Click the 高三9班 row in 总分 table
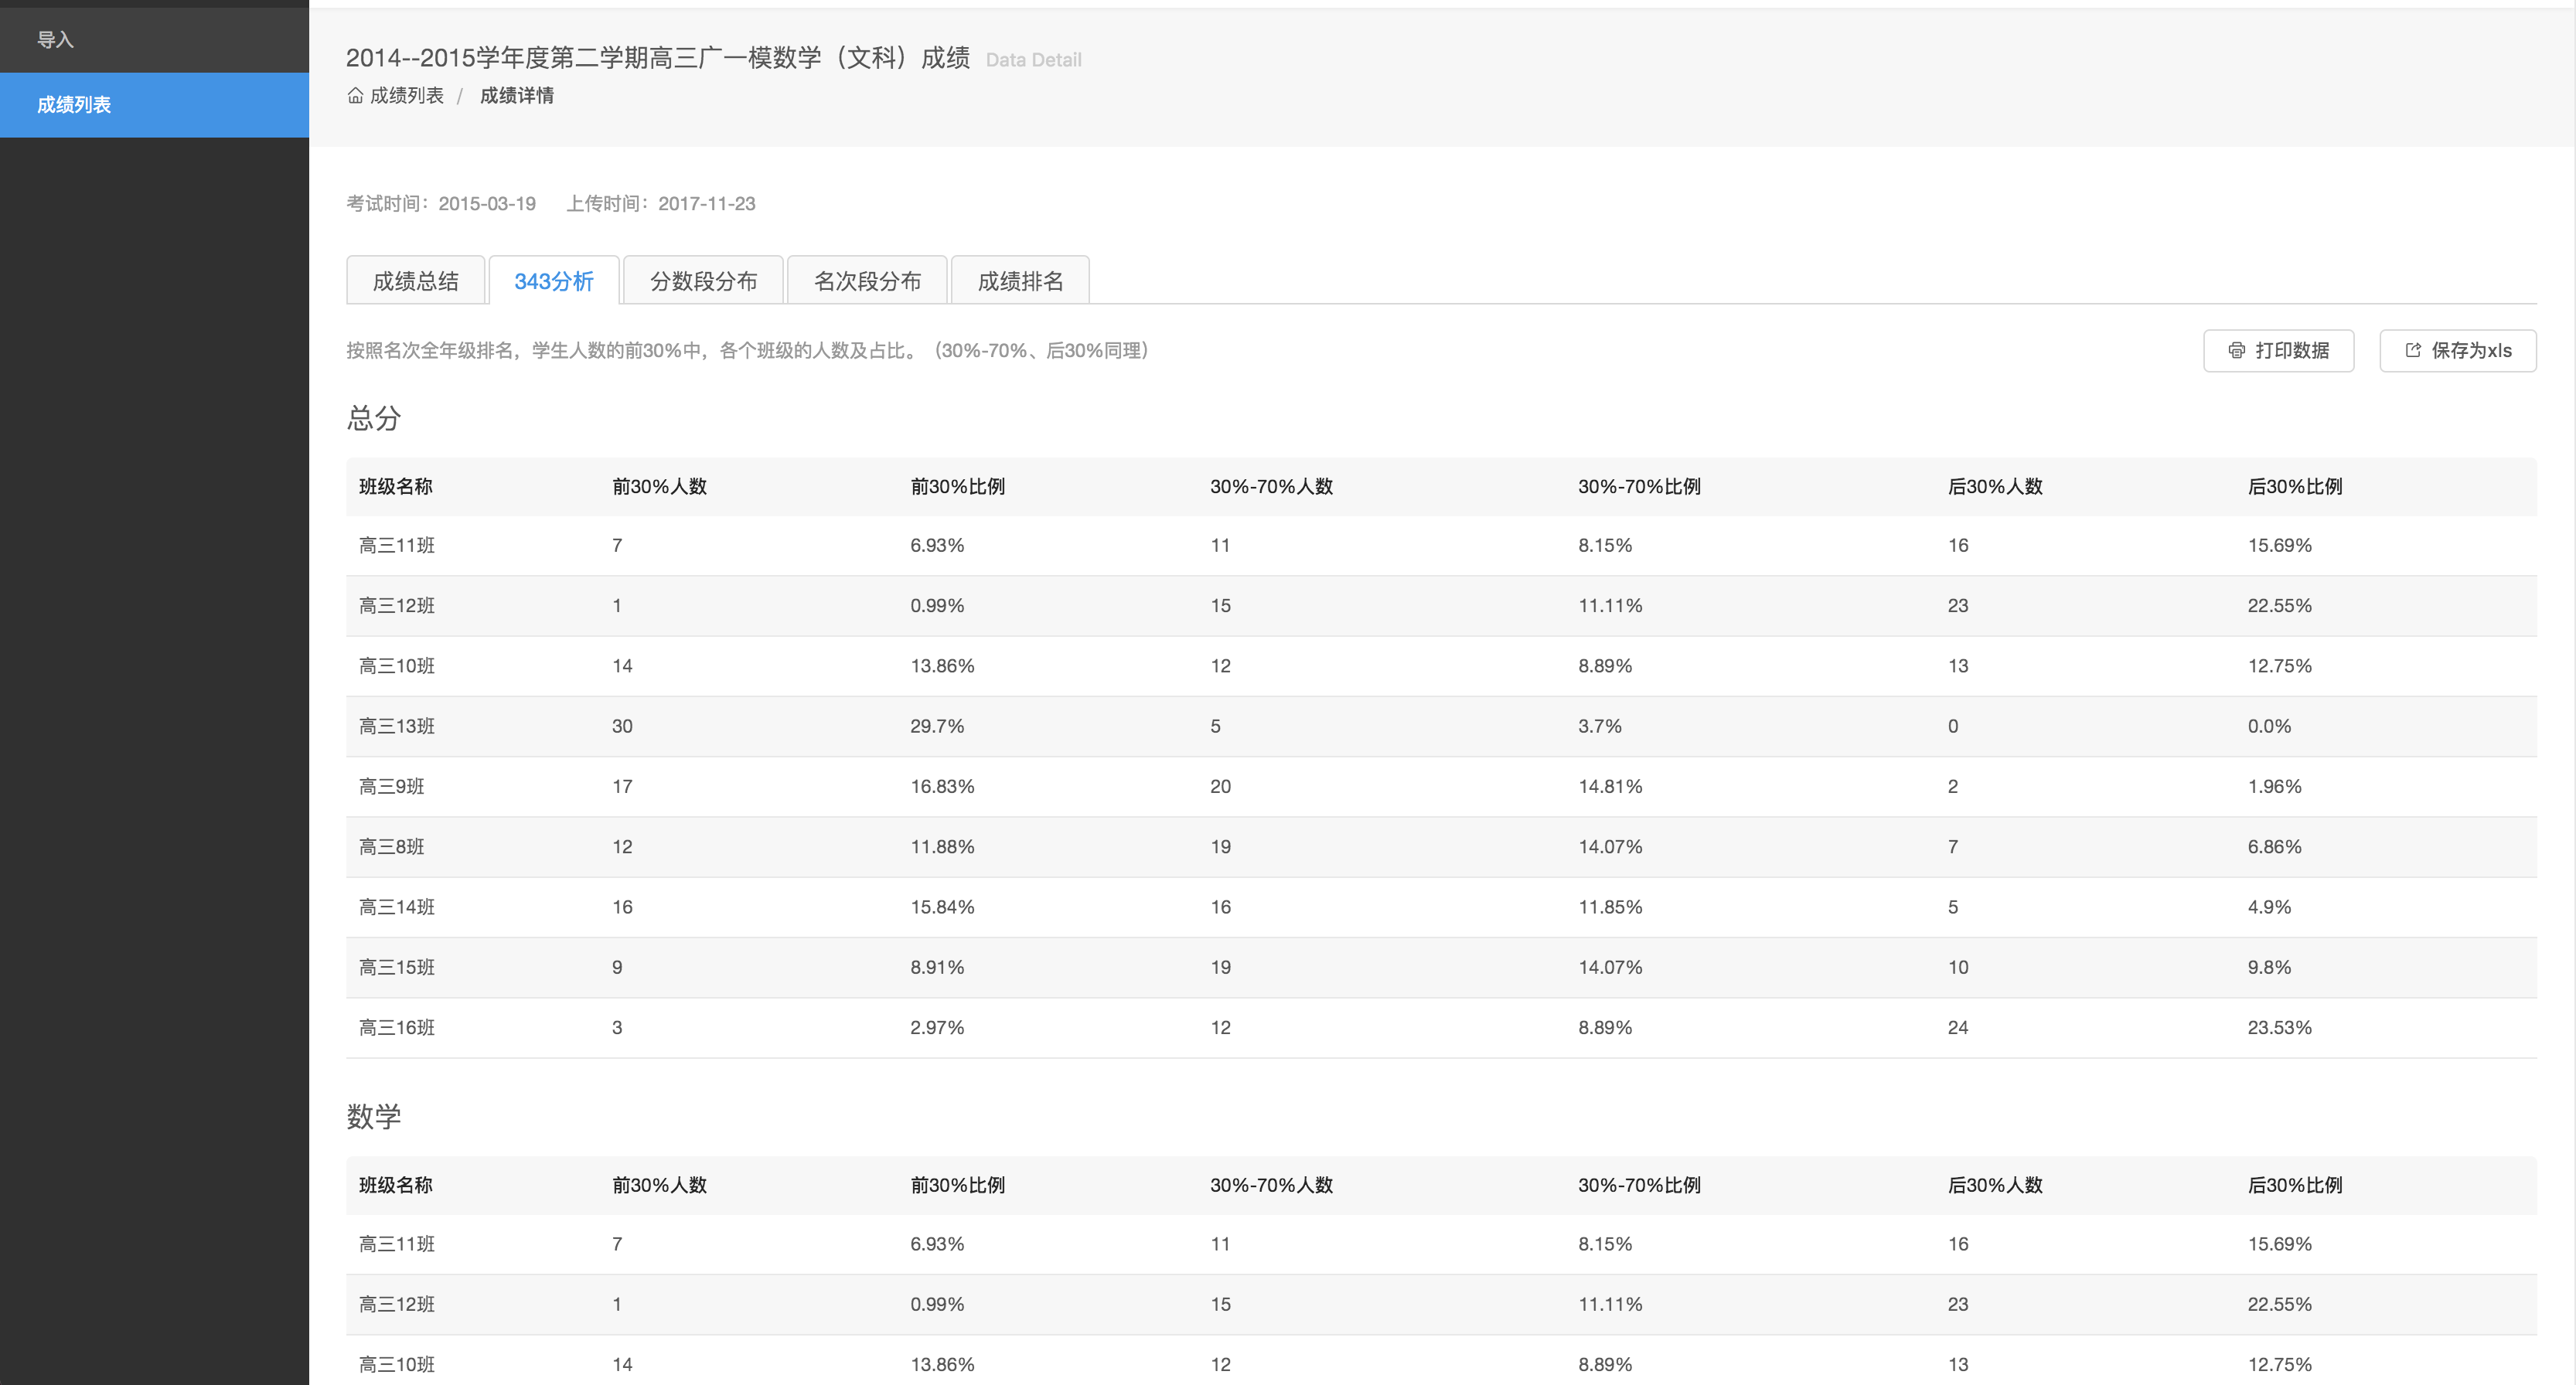This screenshot has width=2576, height=1385. click(x=392, y=787)
